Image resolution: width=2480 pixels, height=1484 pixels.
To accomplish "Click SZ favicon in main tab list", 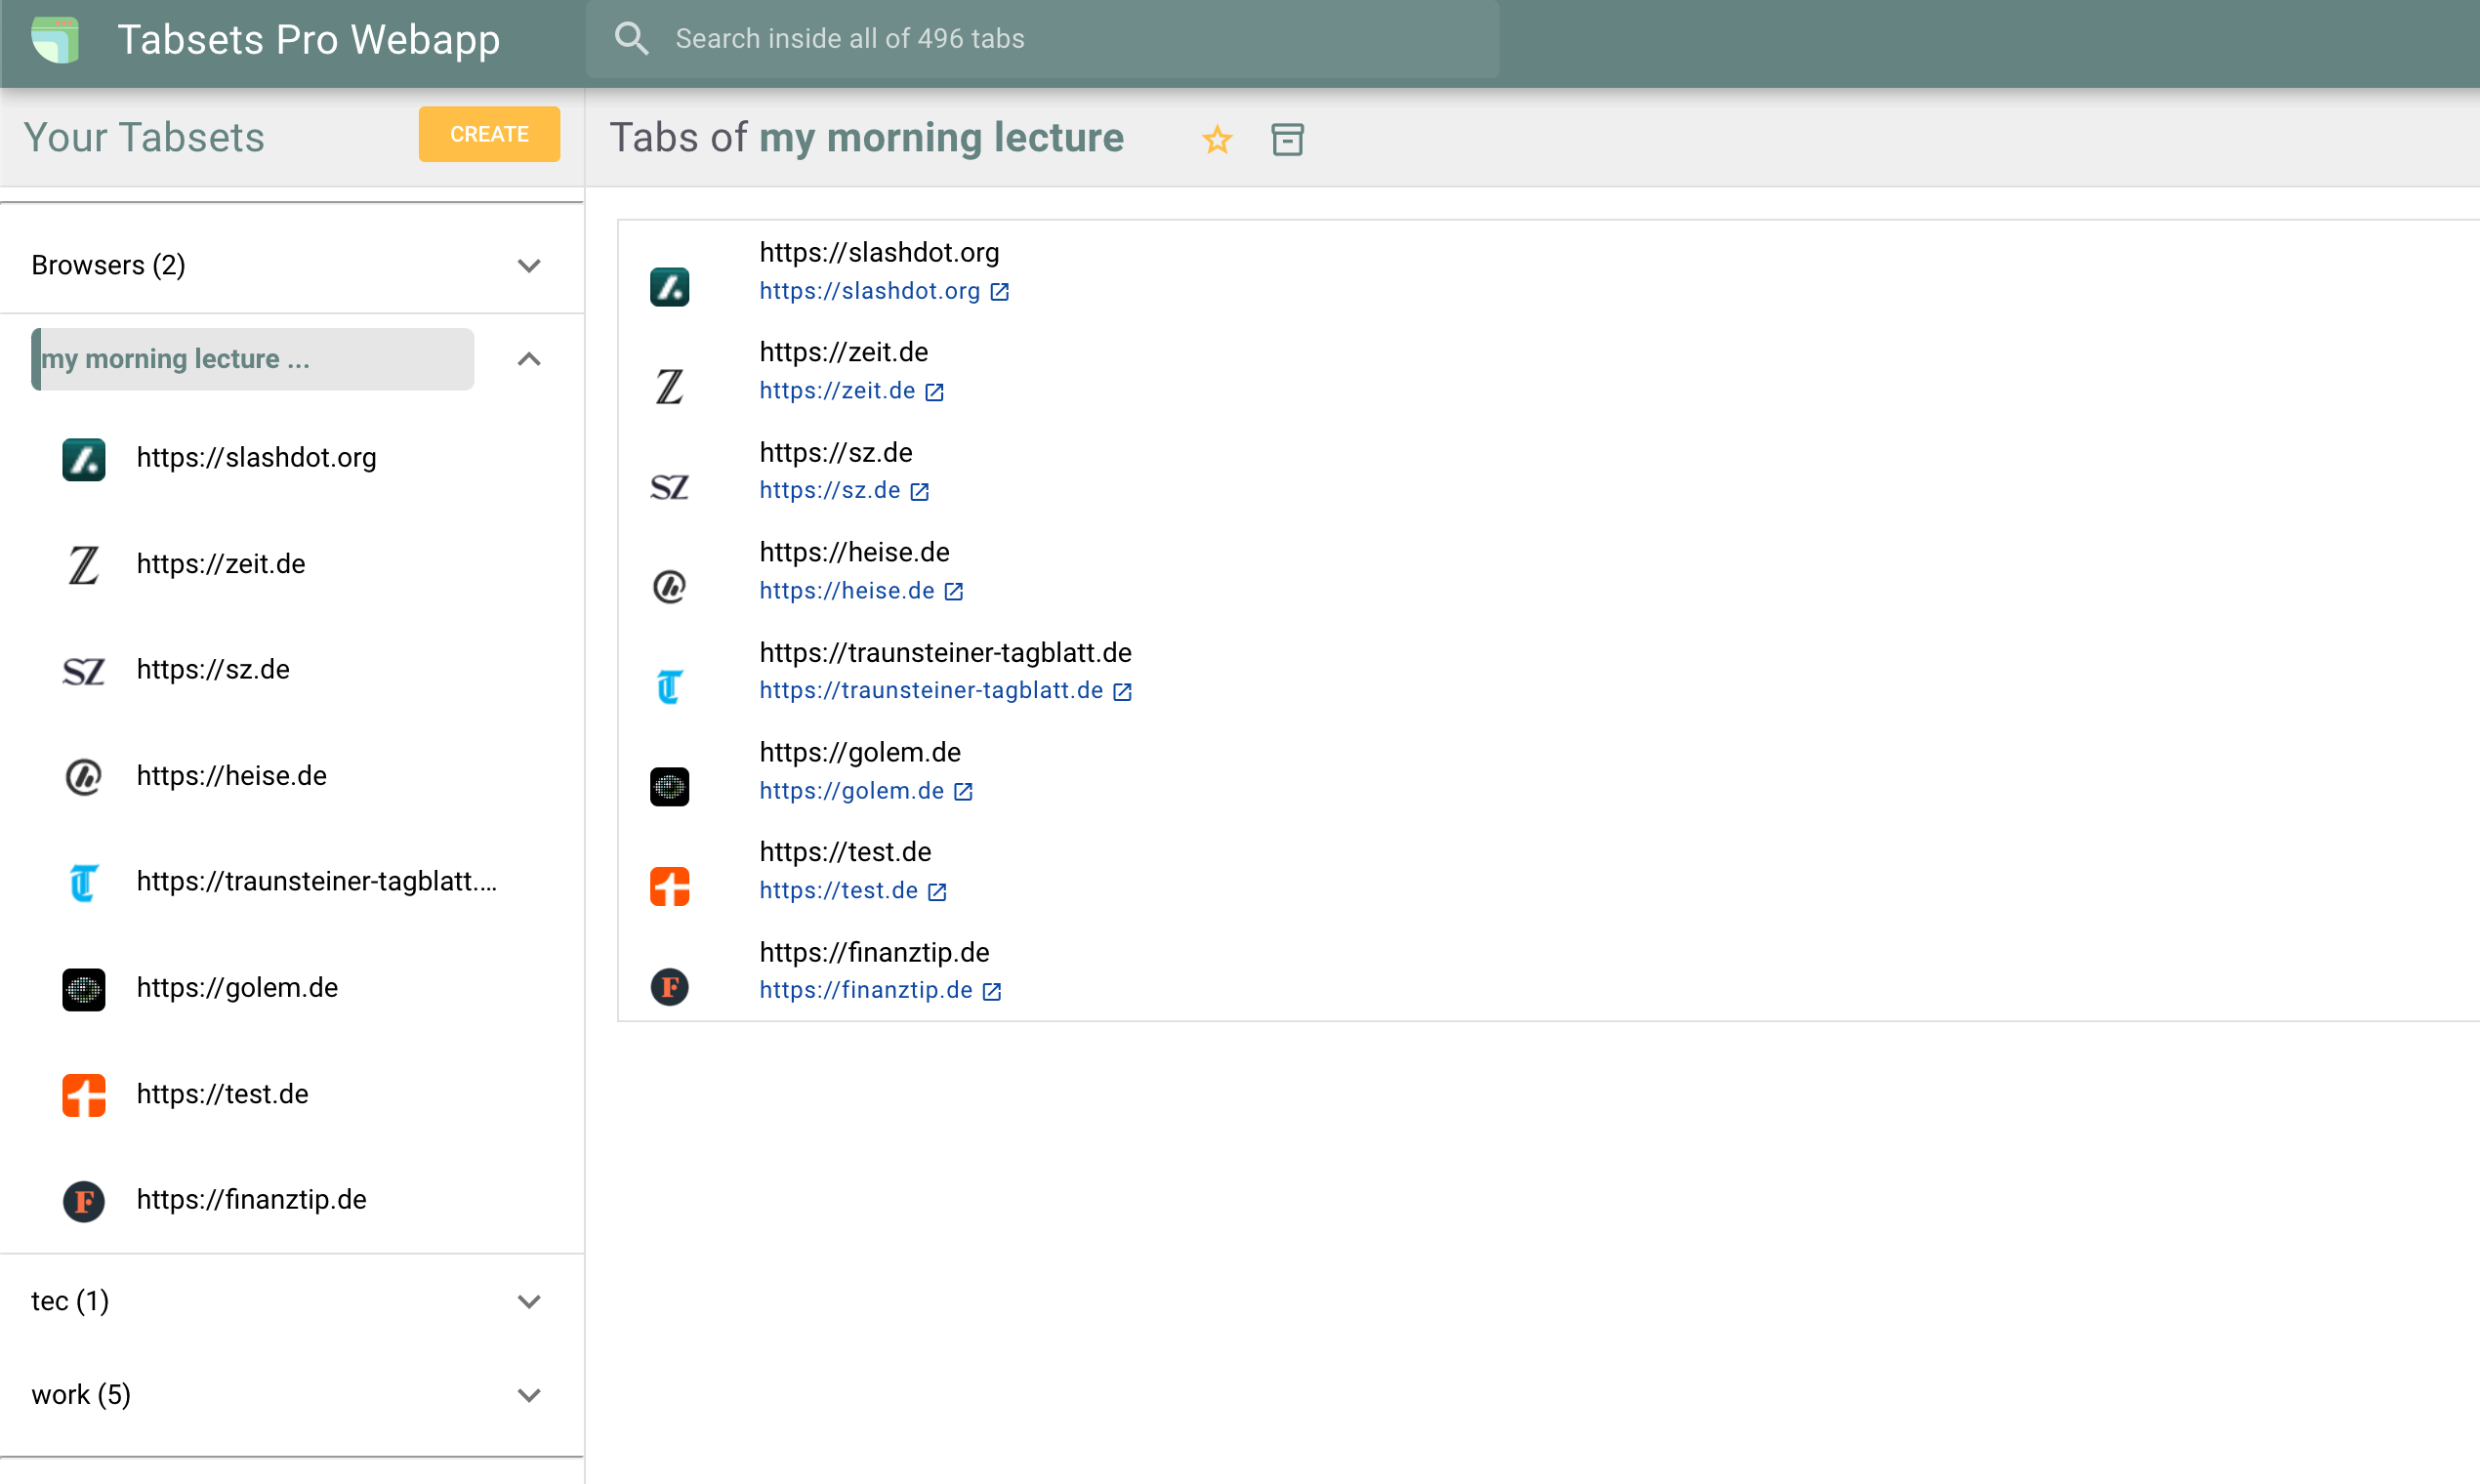I will (x=670, y=487).
